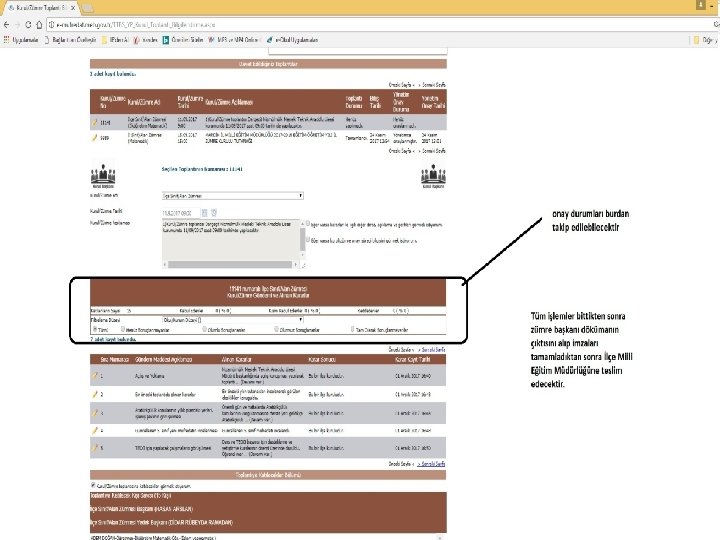Edit agenda item 2 with pencil icon
The width and height of the screenshot is (720, 540).
tap(95, 394)
